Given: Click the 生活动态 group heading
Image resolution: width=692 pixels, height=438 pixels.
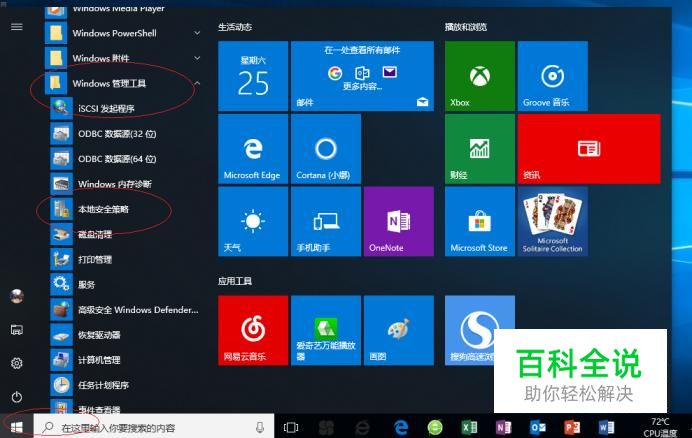Looking at the screenshot, I should 235,27.
